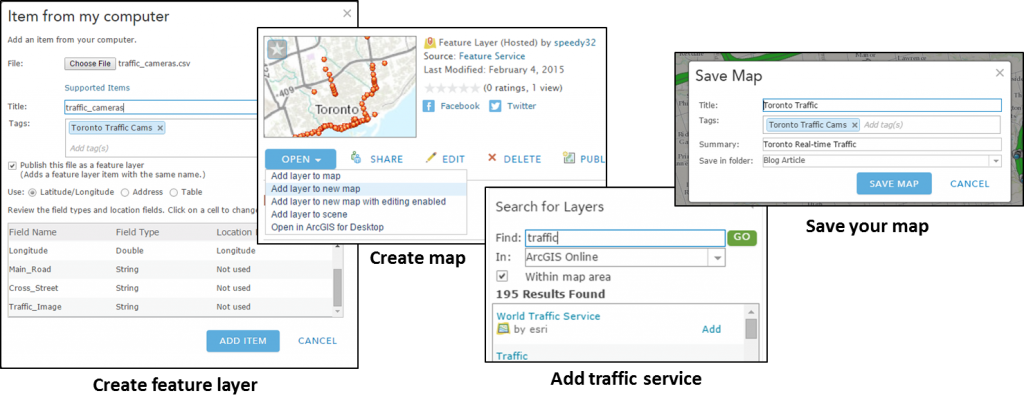Click the Twitter share icon
Viewport: 1024px width, 409px height.
tap(495, 106)
